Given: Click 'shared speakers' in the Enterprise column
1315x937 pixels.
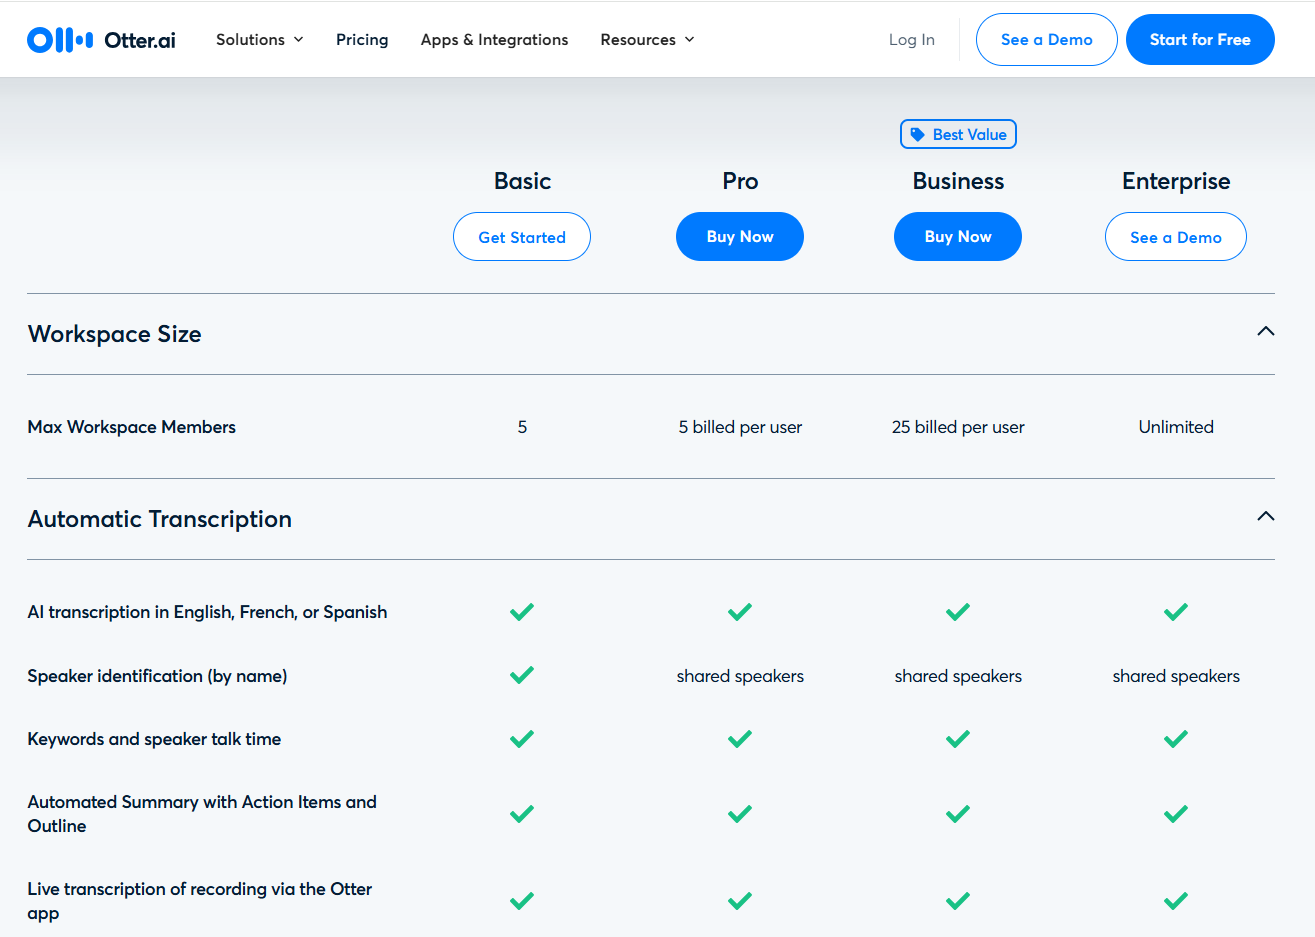Looking at the screenshot, I should point(1176,676).
